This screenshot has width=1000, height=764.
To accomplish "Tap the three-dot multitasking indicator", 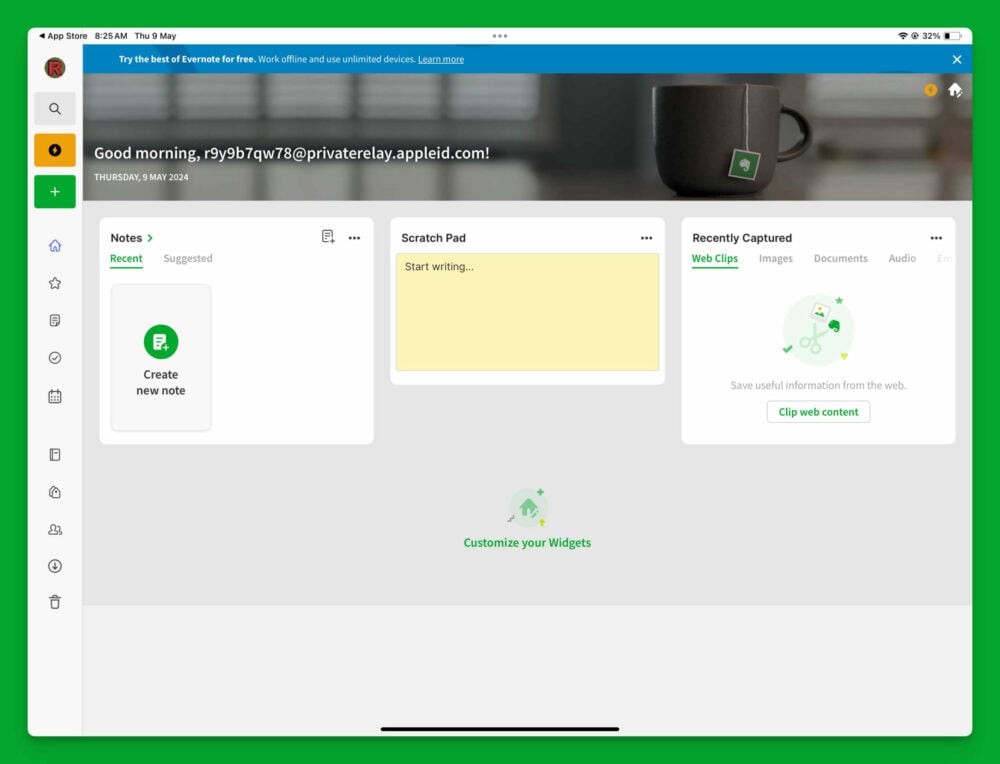I will click(x=500, y=36).
